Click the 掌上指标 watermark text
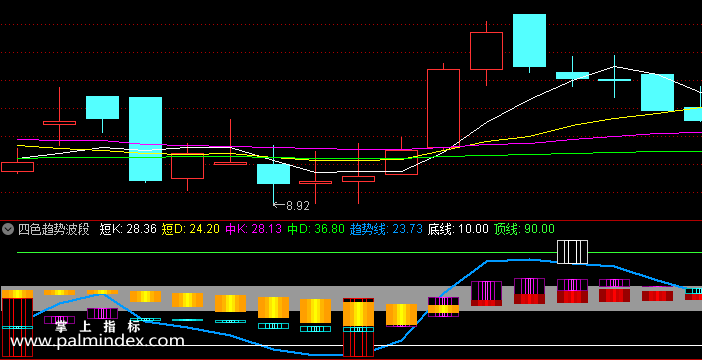The image size is (702, 360). tap(98, 326)
